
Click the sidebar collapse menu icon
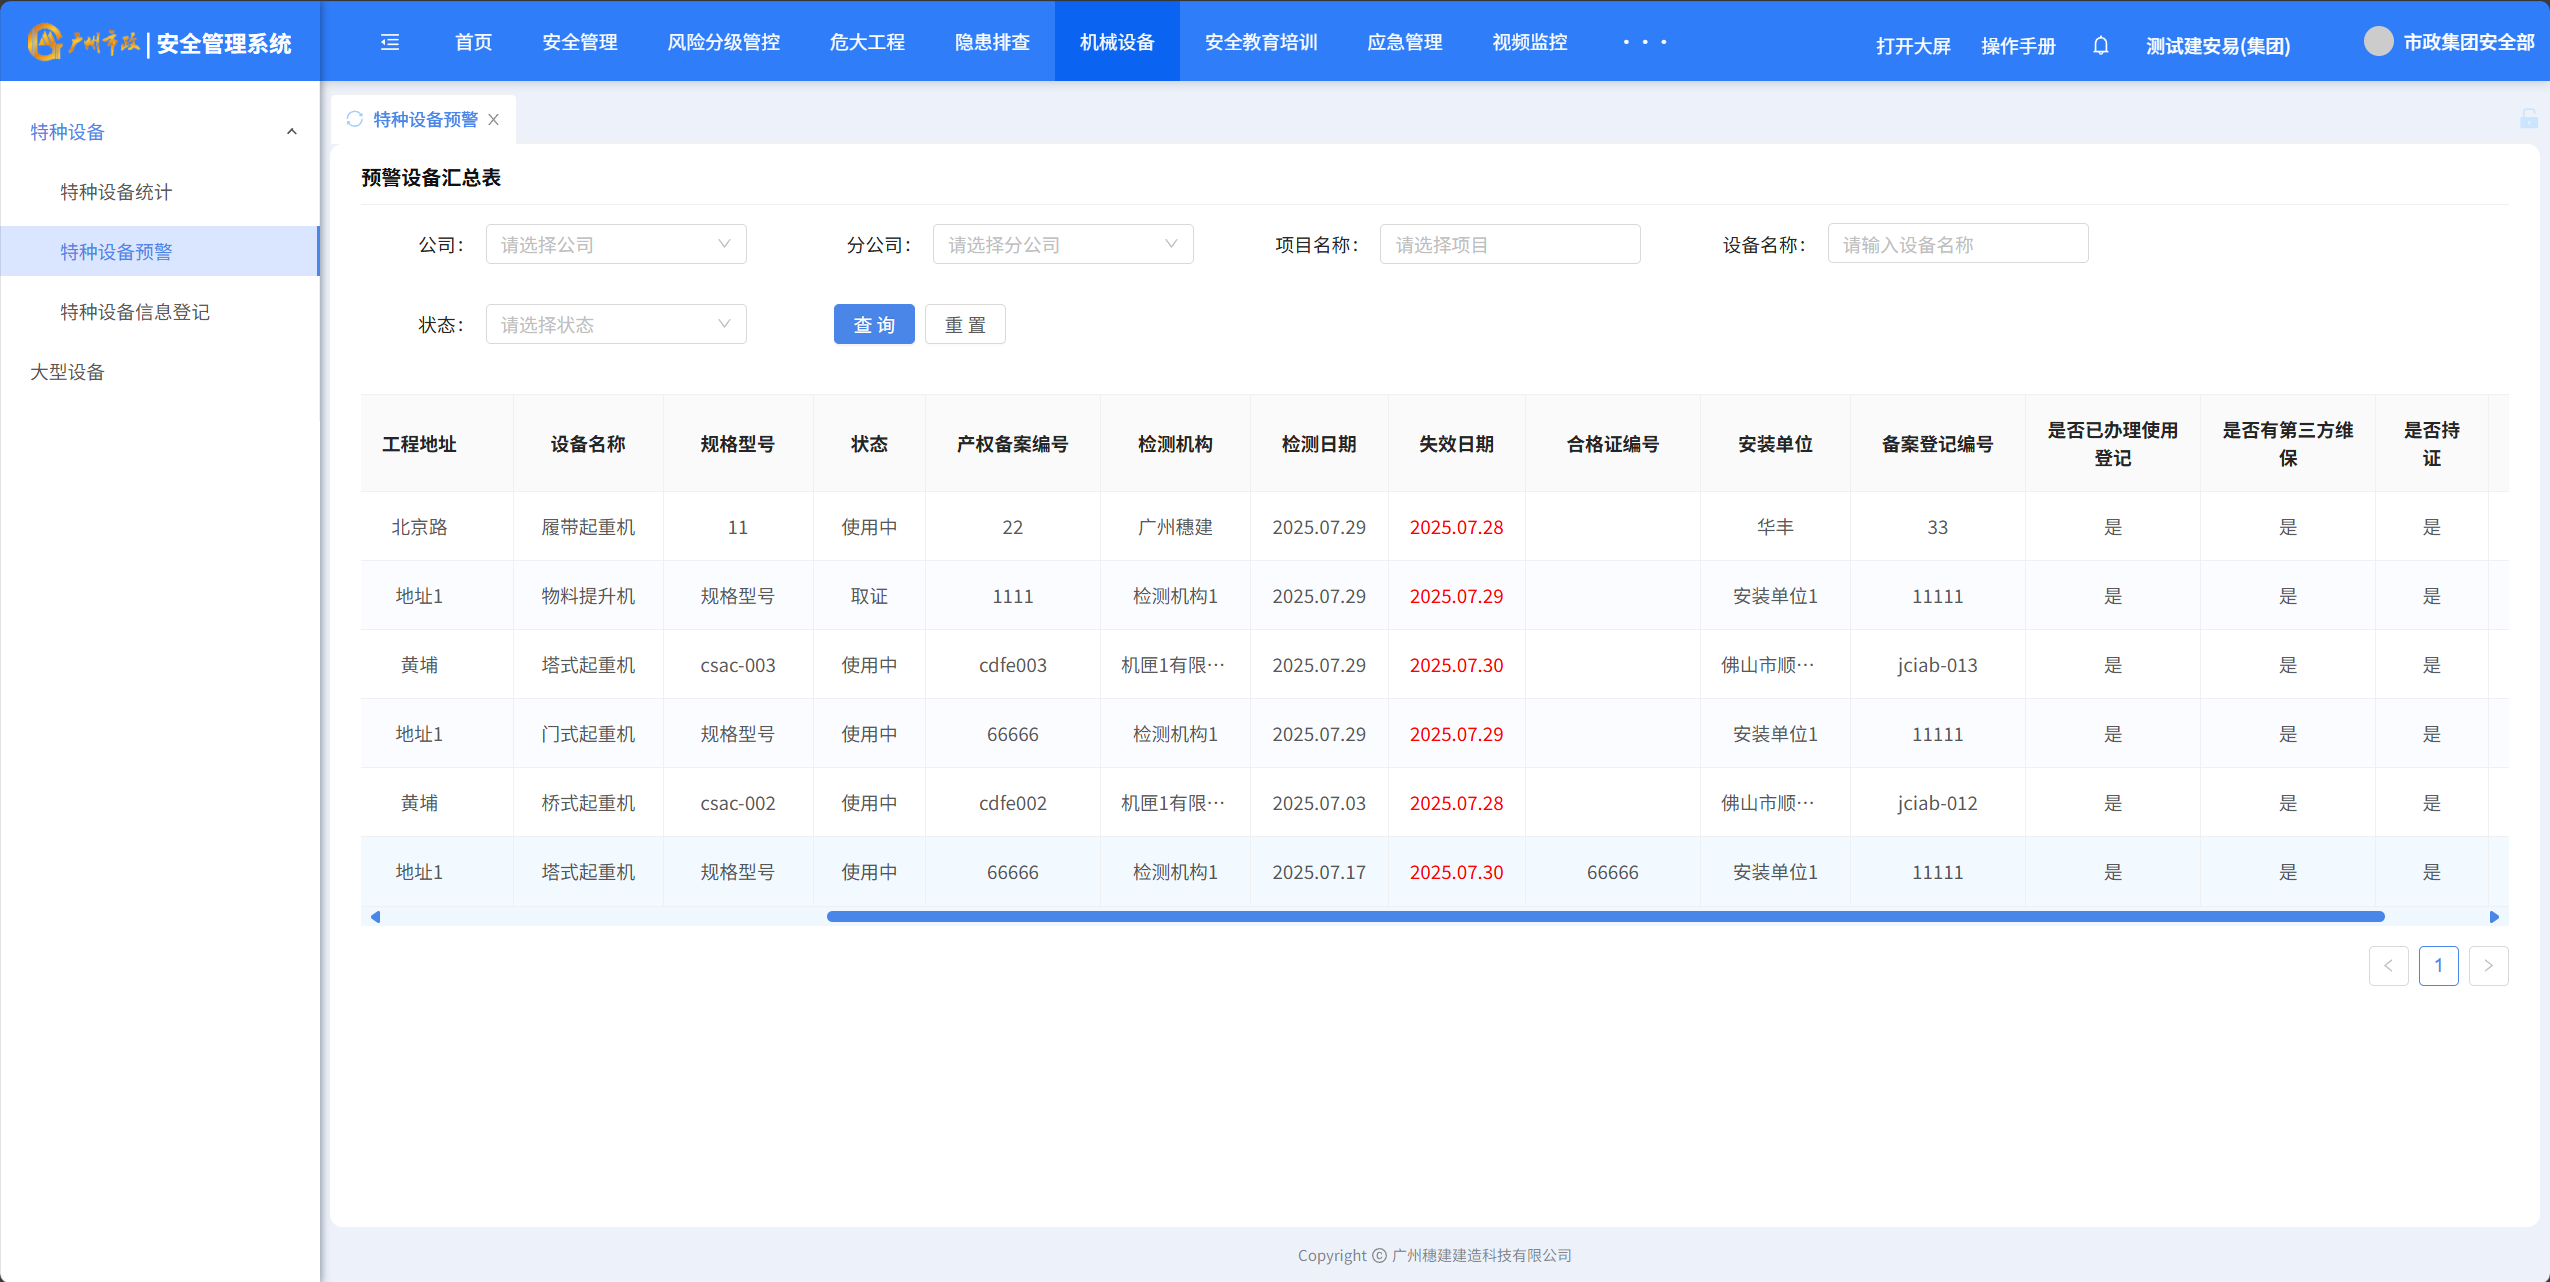coord(390,42)
